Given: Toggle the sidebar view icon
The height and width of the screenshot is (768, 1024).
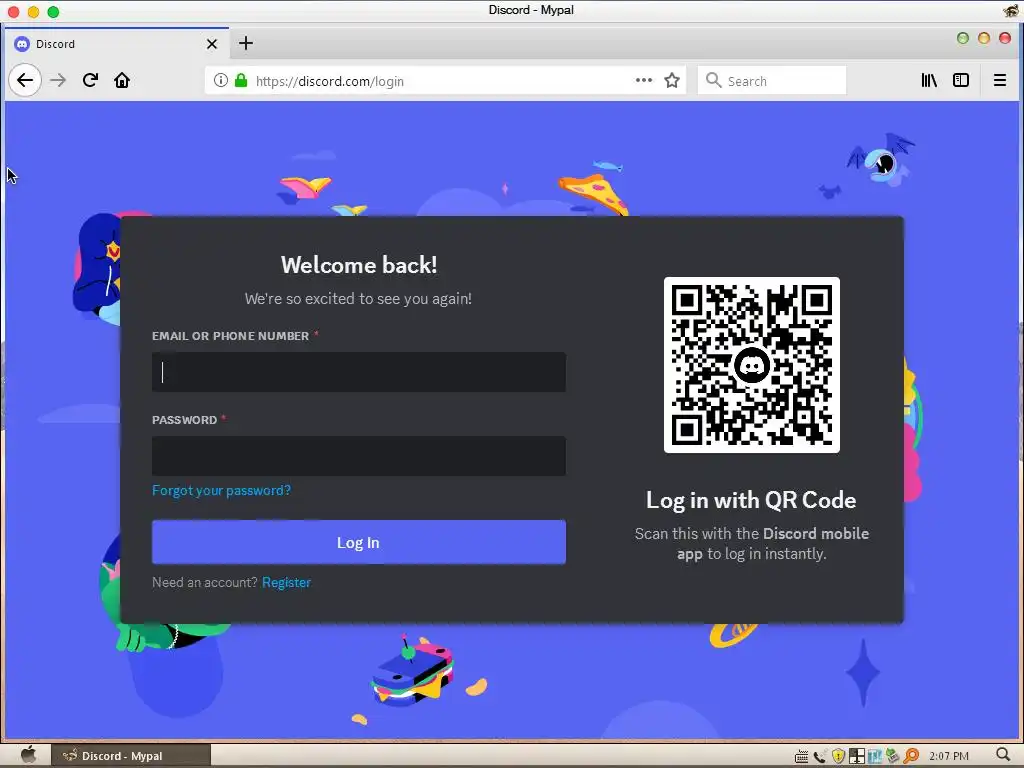Looking at the screenshot, I should click(961, 80).
